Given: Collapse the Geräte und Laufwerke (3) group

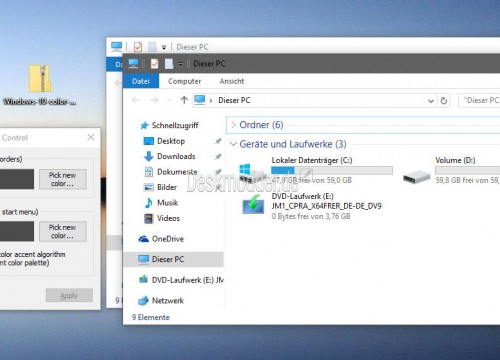Looking at the screenshot, I should [x=233, y=144].
